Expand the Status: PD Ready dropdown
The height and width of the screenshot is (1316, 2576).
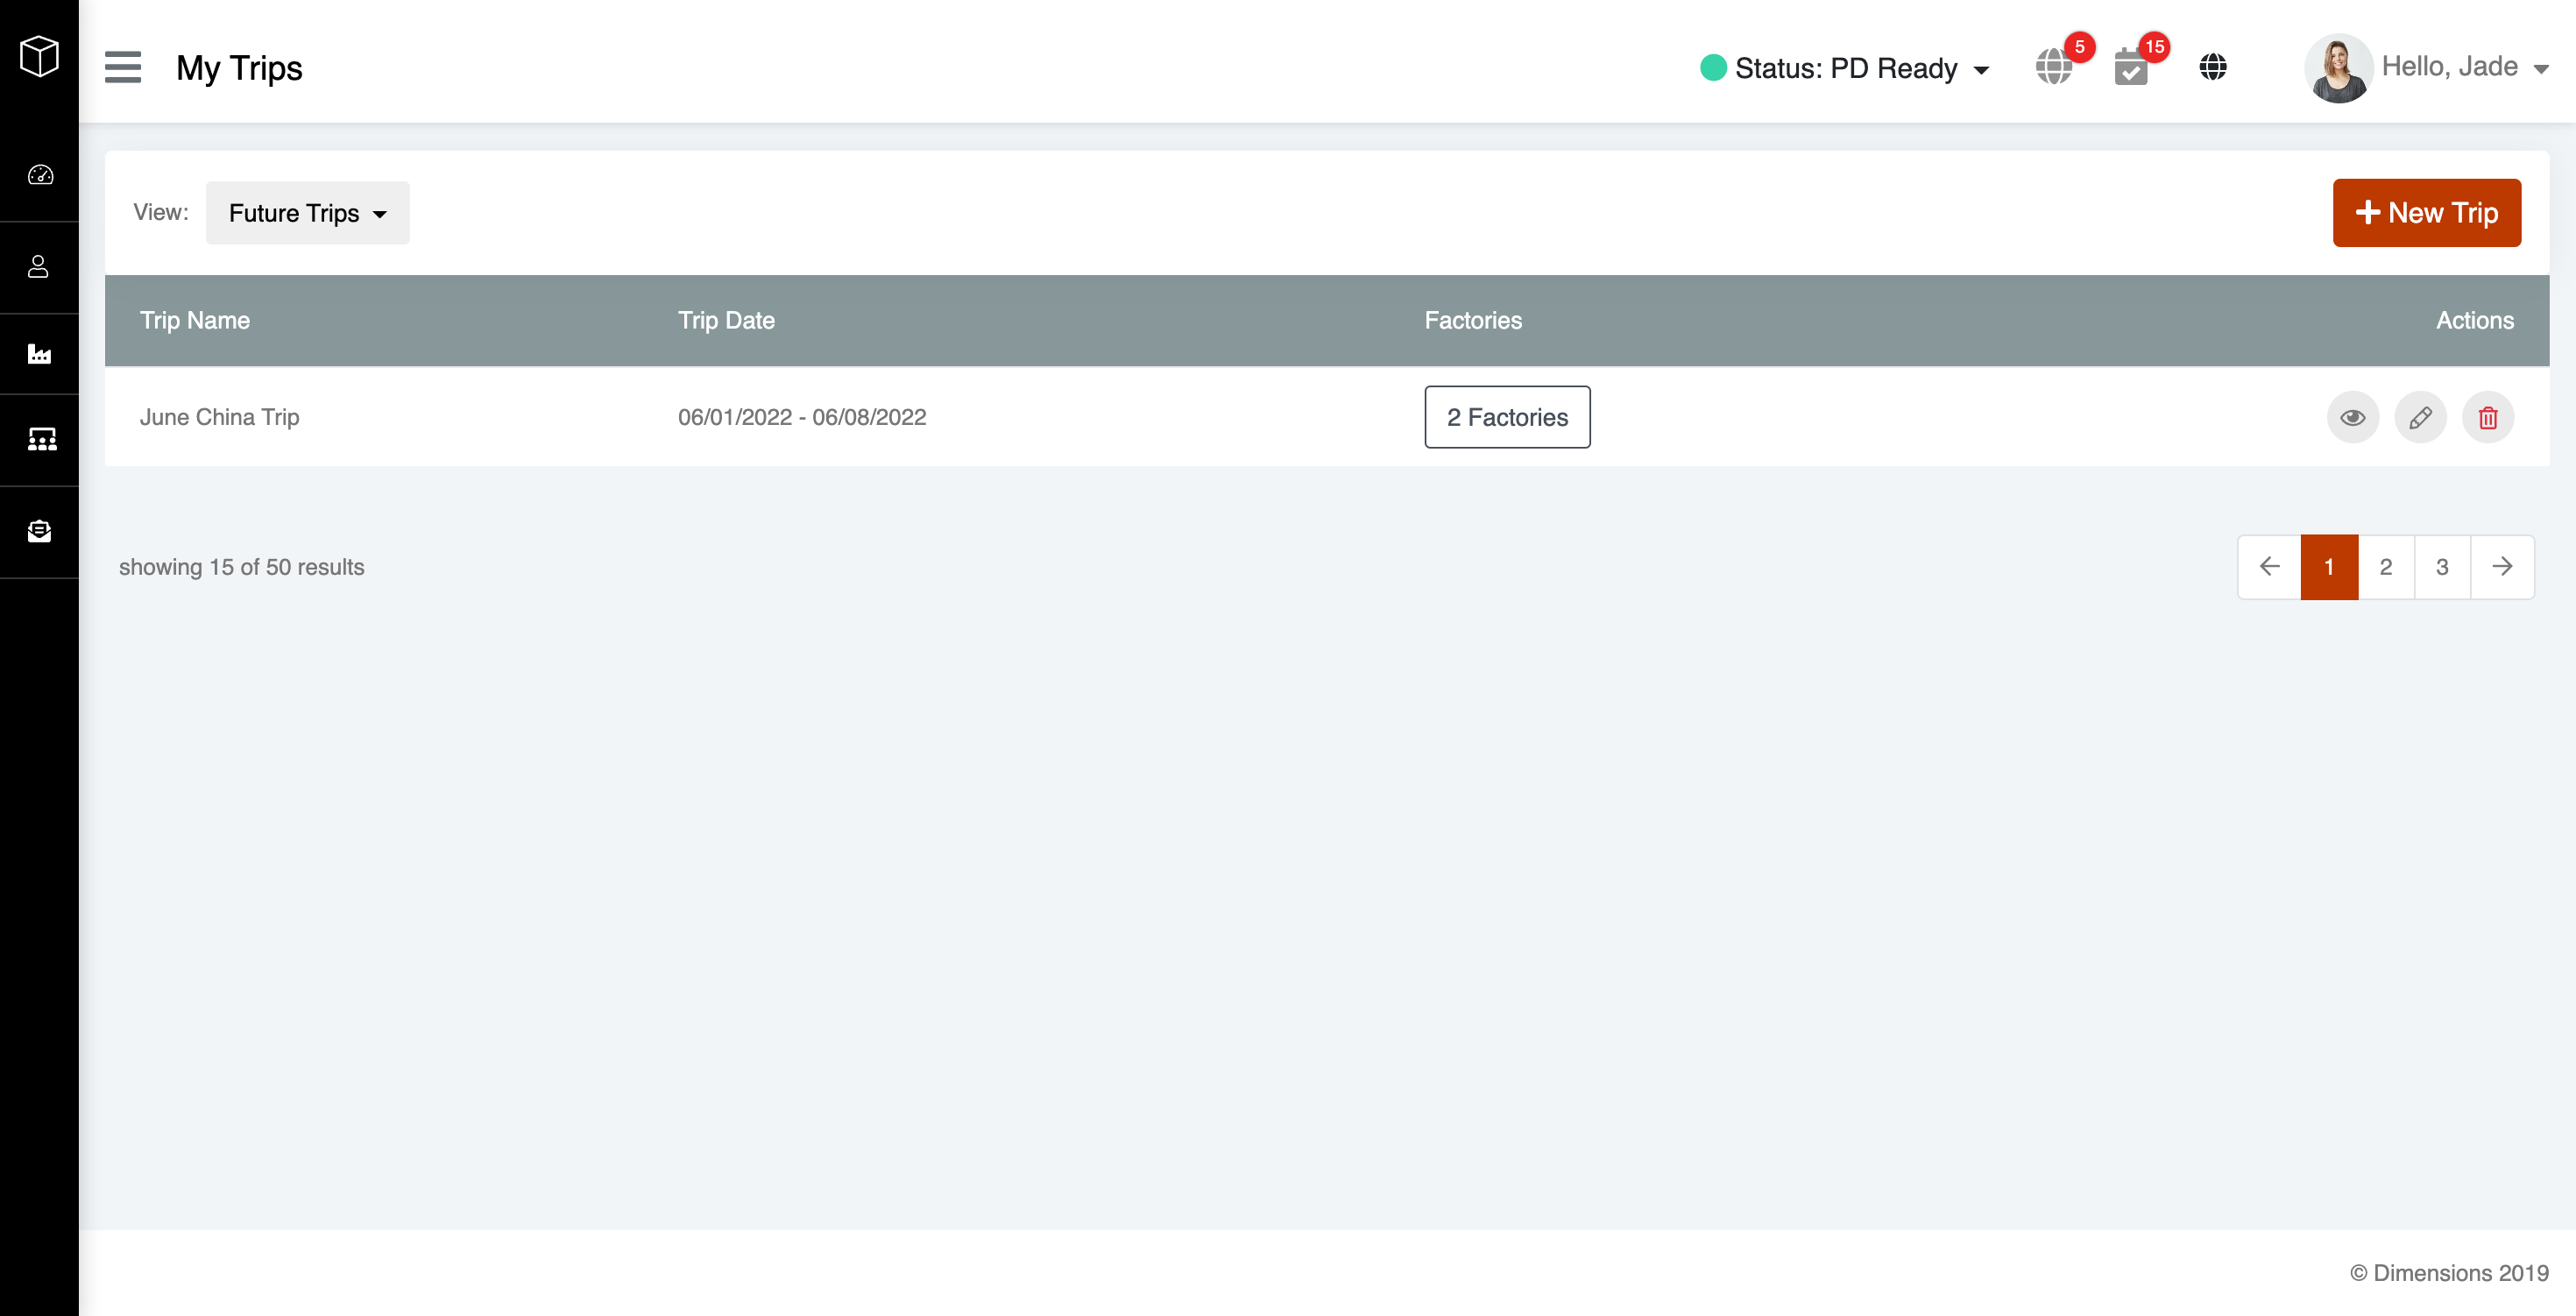tap(1844, 68)
